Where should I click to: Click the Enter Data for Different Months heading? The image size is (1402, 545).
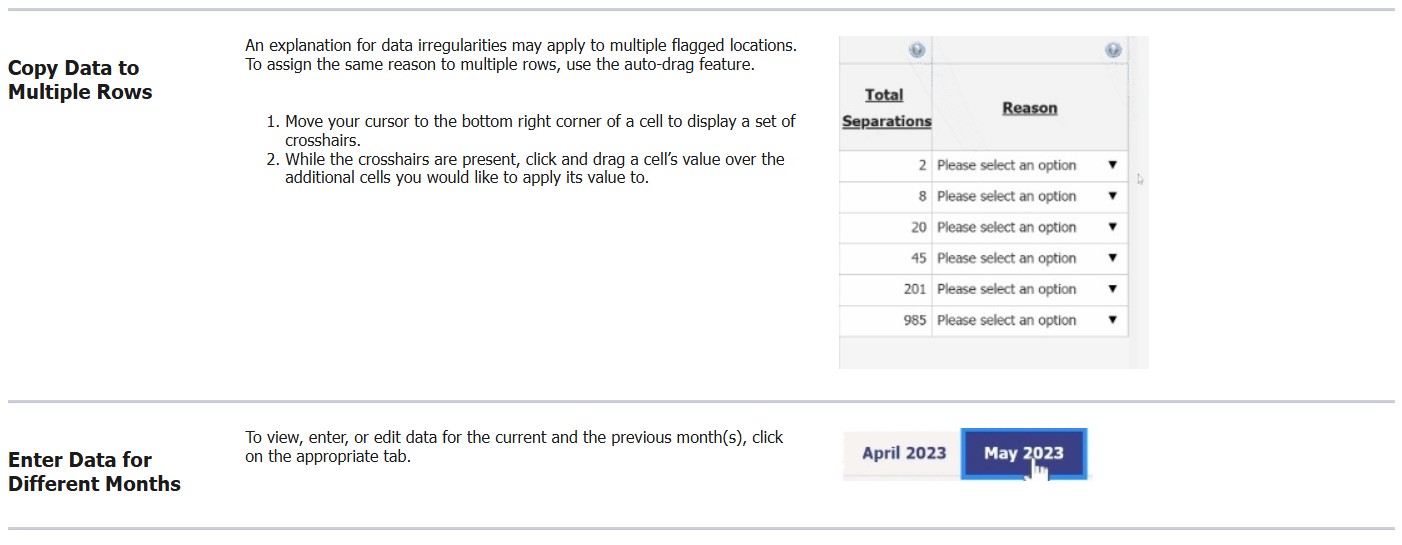94,472
